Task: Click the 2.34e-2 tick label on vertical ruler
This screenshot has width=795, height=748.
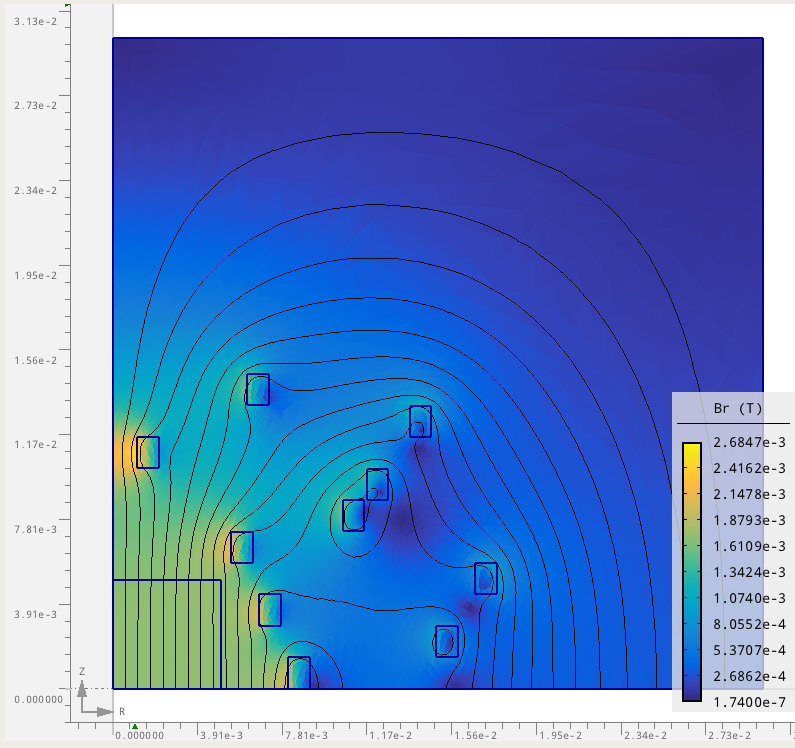Action: coord(35,191)
